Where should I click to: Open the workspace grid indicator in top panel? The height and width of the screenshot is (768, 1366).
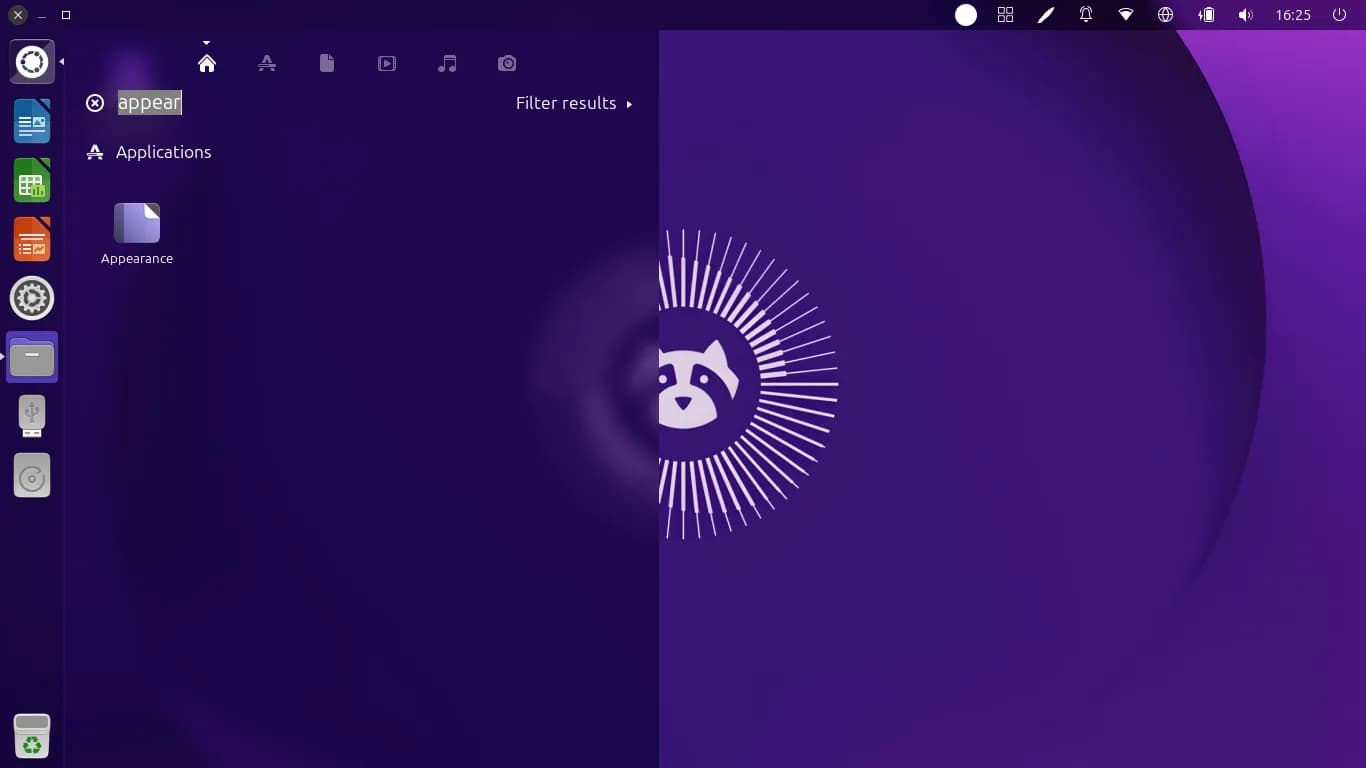(1006, 15)
